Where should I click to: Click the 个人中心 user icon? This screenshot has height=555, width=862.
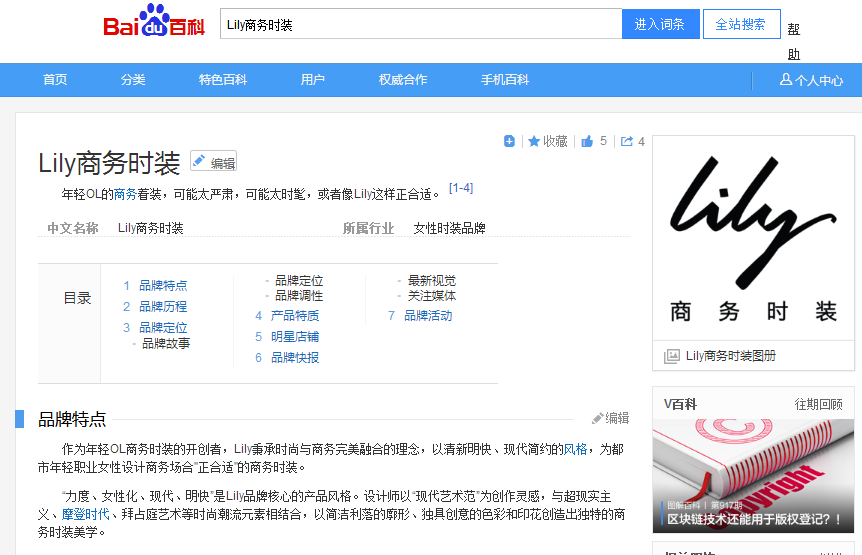(786, 80)
